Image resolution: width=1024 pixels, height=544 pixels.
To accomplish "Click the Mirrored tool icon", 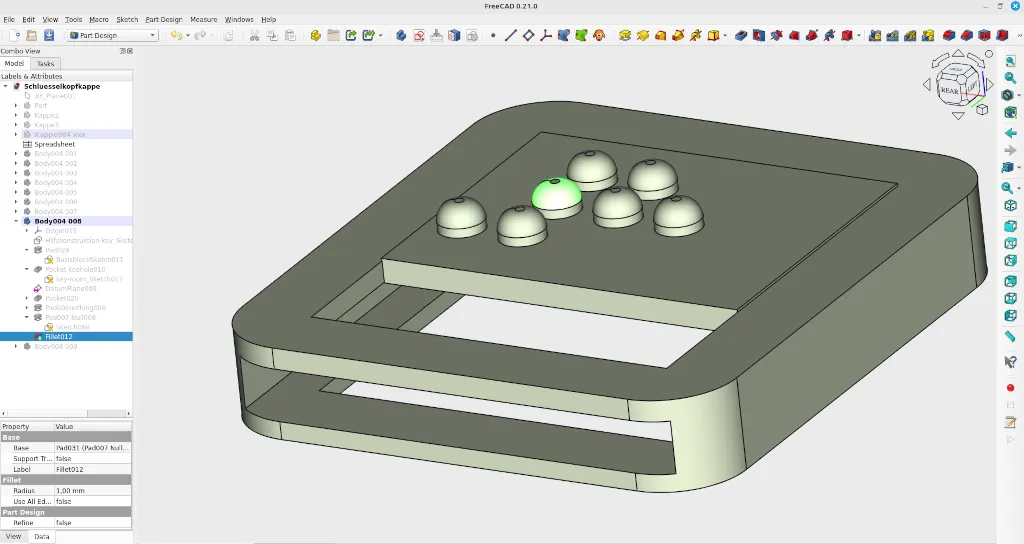I will pyautogui.click(x=875, y=35).
